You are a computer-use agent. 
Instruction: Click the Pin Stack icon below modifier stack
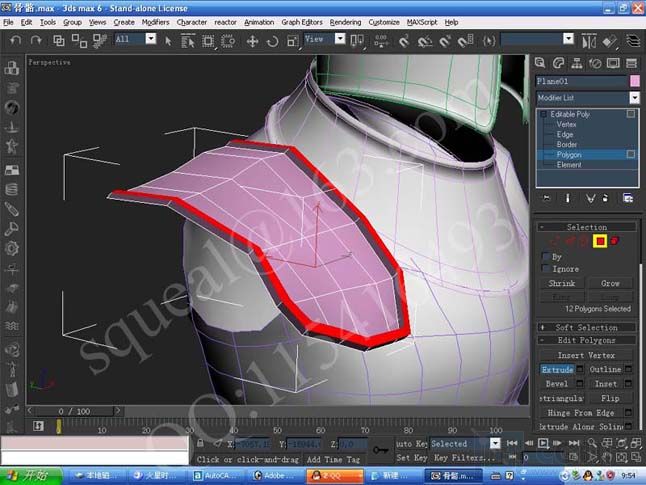[x=546, y=198]
